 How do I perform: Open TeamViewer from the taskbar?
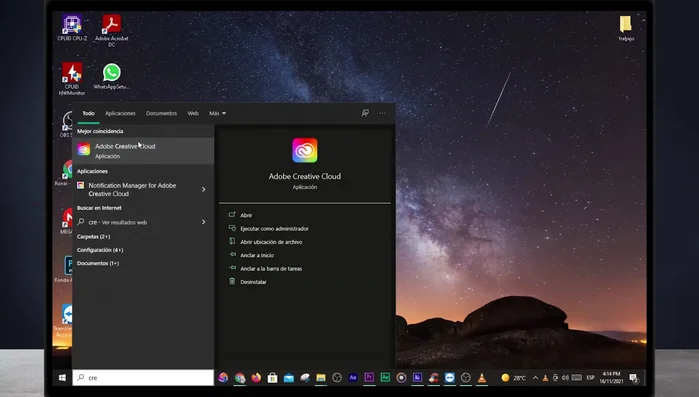tap(449, 378)
